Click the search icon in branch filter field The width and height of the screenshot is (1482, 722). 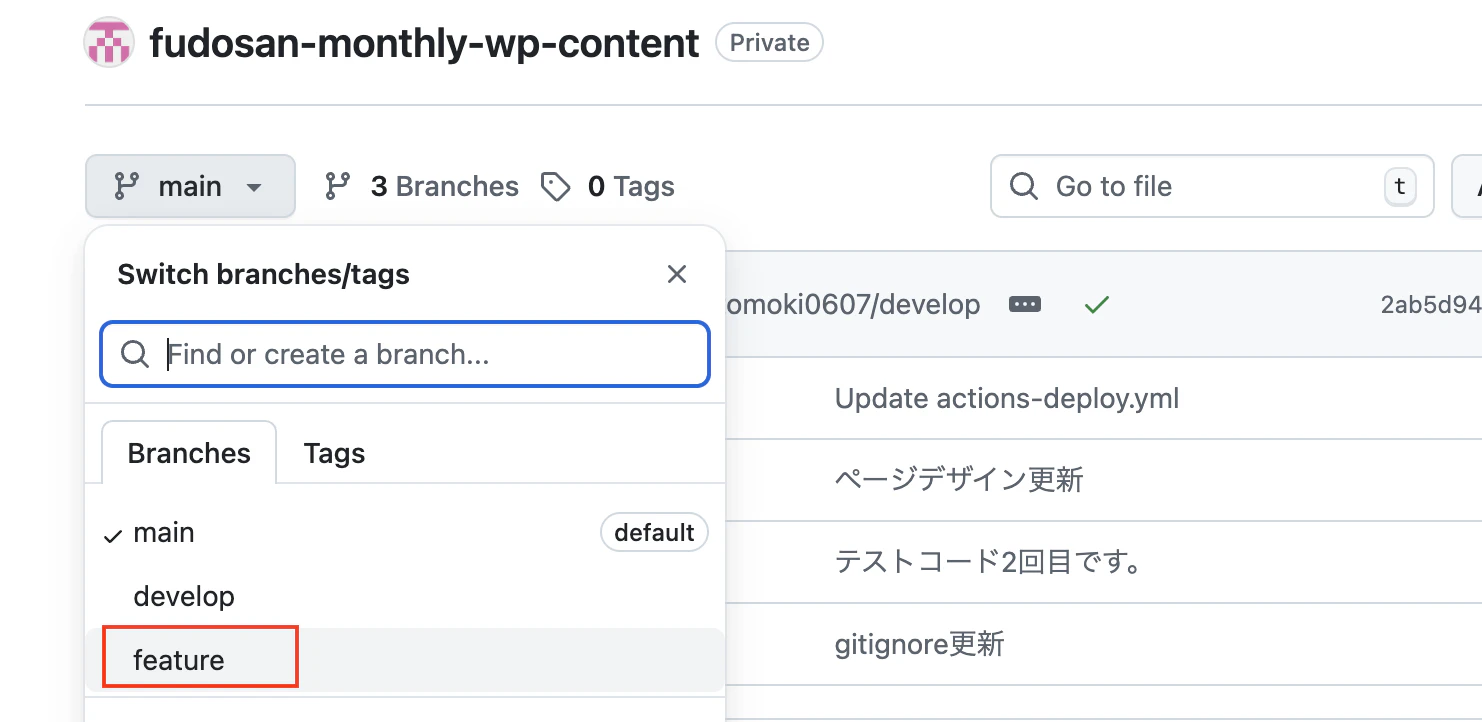coord(135,354)
